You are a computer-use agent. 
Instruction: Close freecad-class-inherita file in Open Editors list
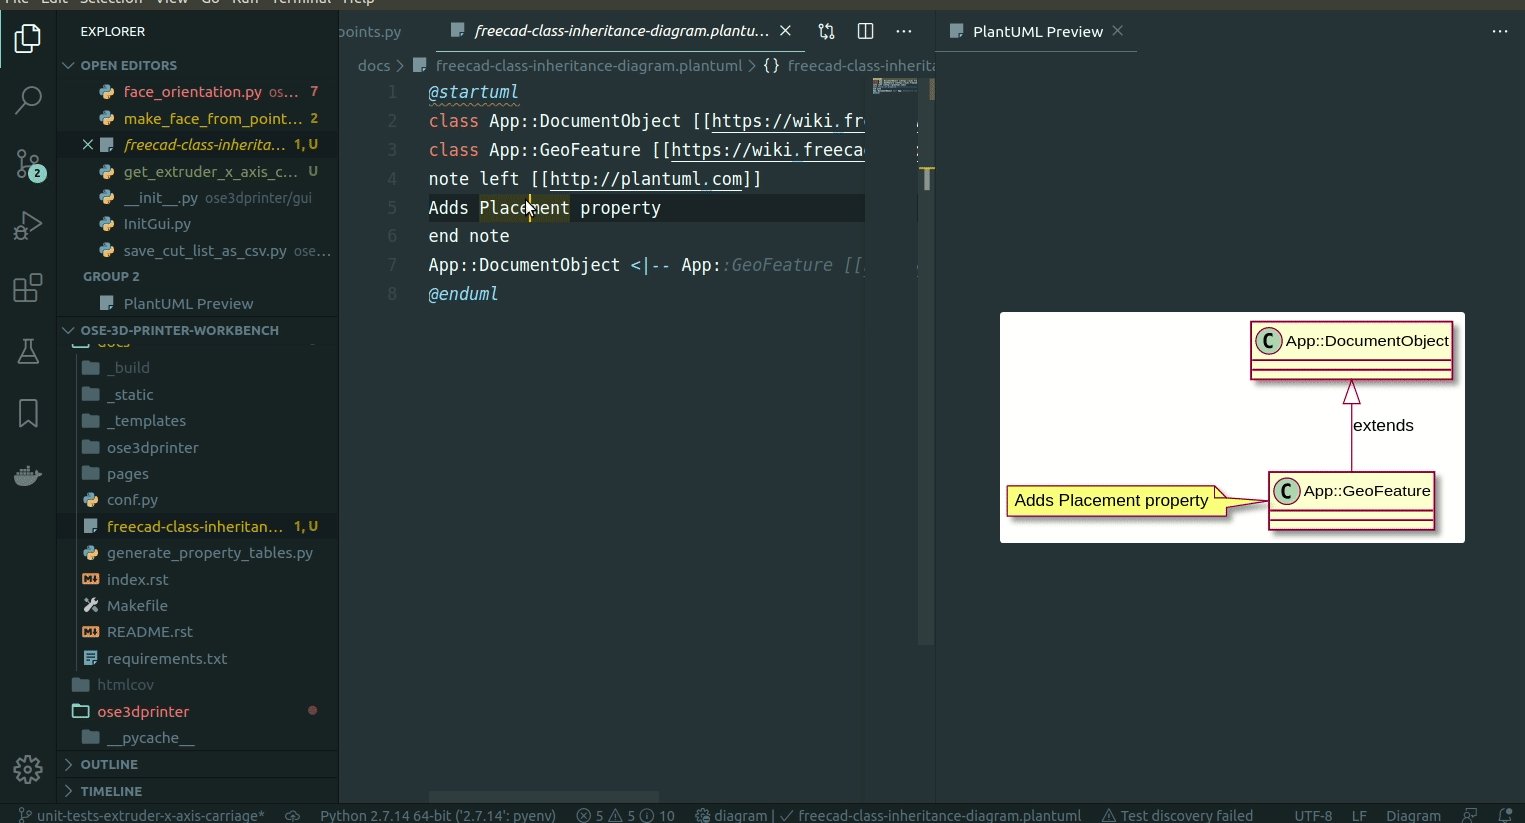point(88,145)
